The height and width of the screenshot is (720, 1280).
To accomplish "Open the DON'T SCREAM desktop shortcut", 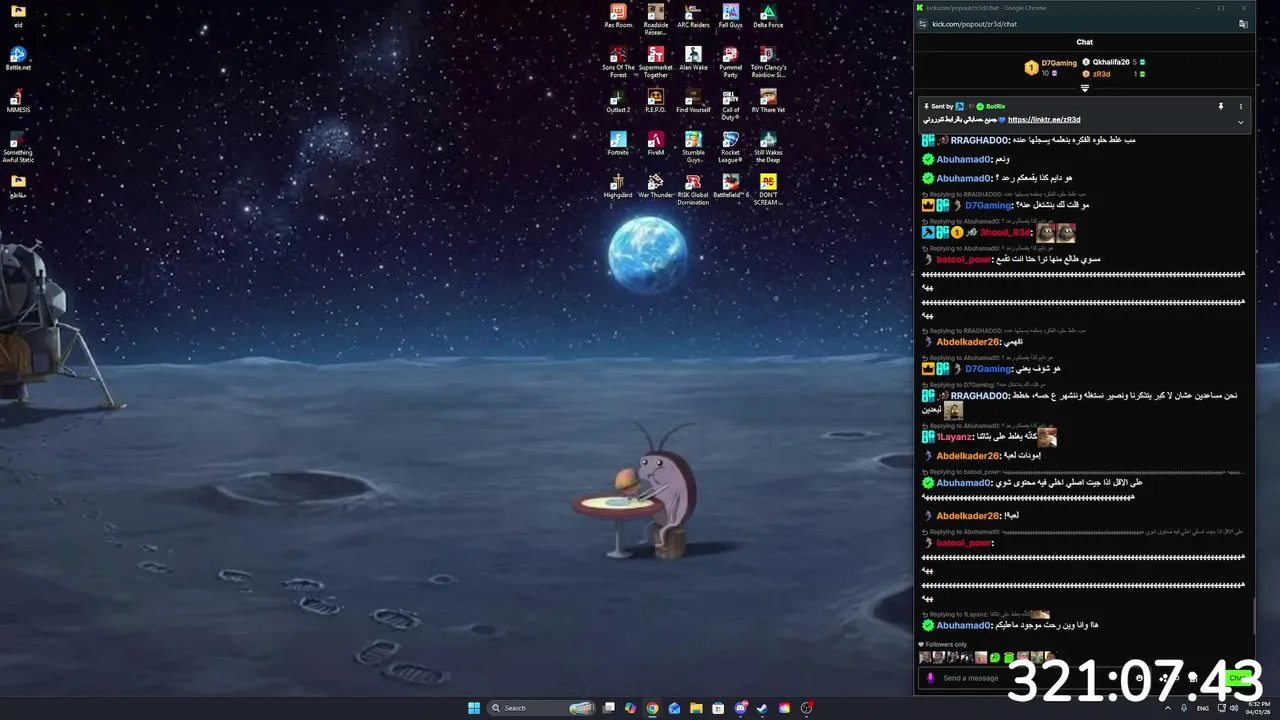I will click(x=768, y=190).
